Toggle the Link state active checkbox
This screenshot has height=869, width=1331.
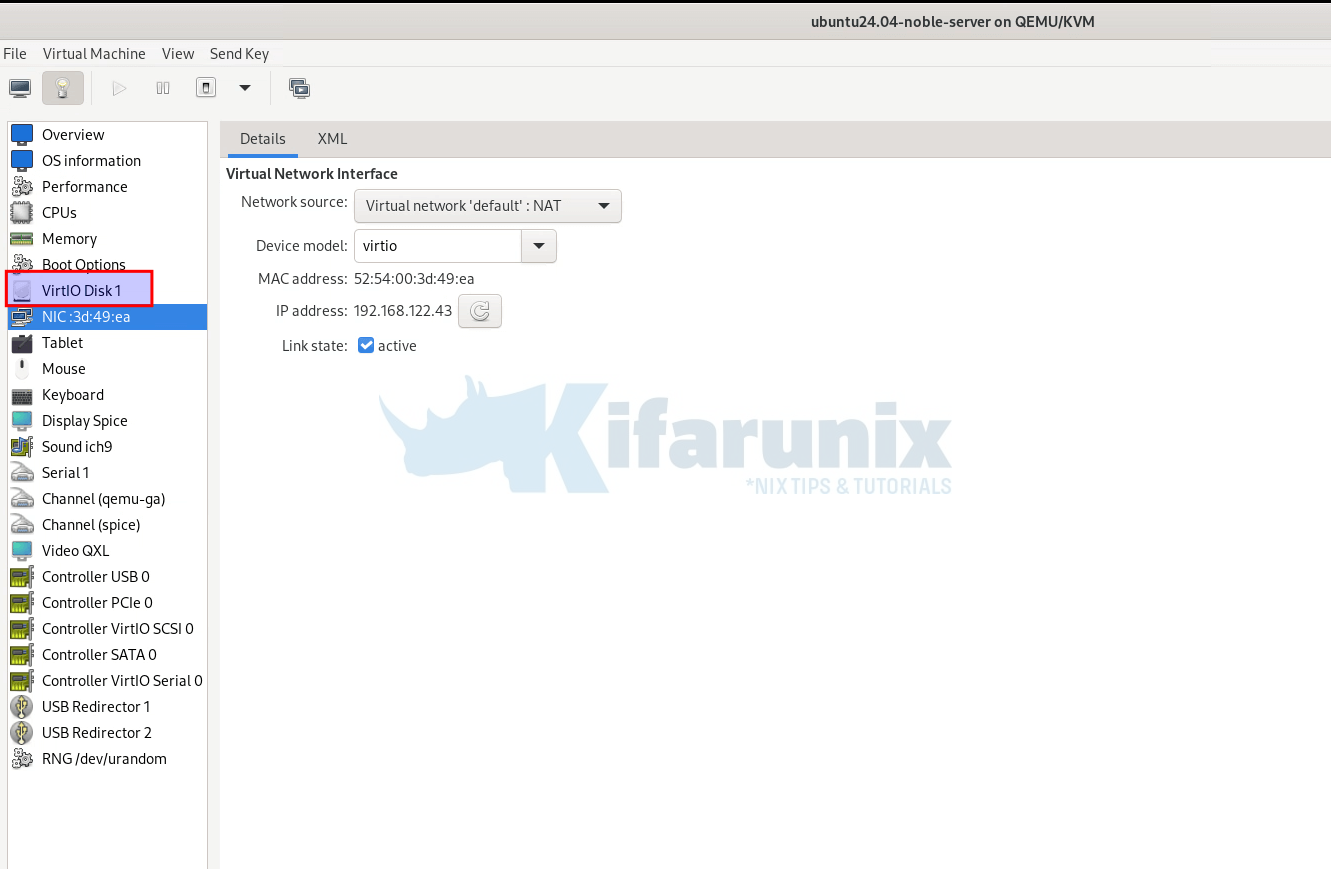point(366,346)
